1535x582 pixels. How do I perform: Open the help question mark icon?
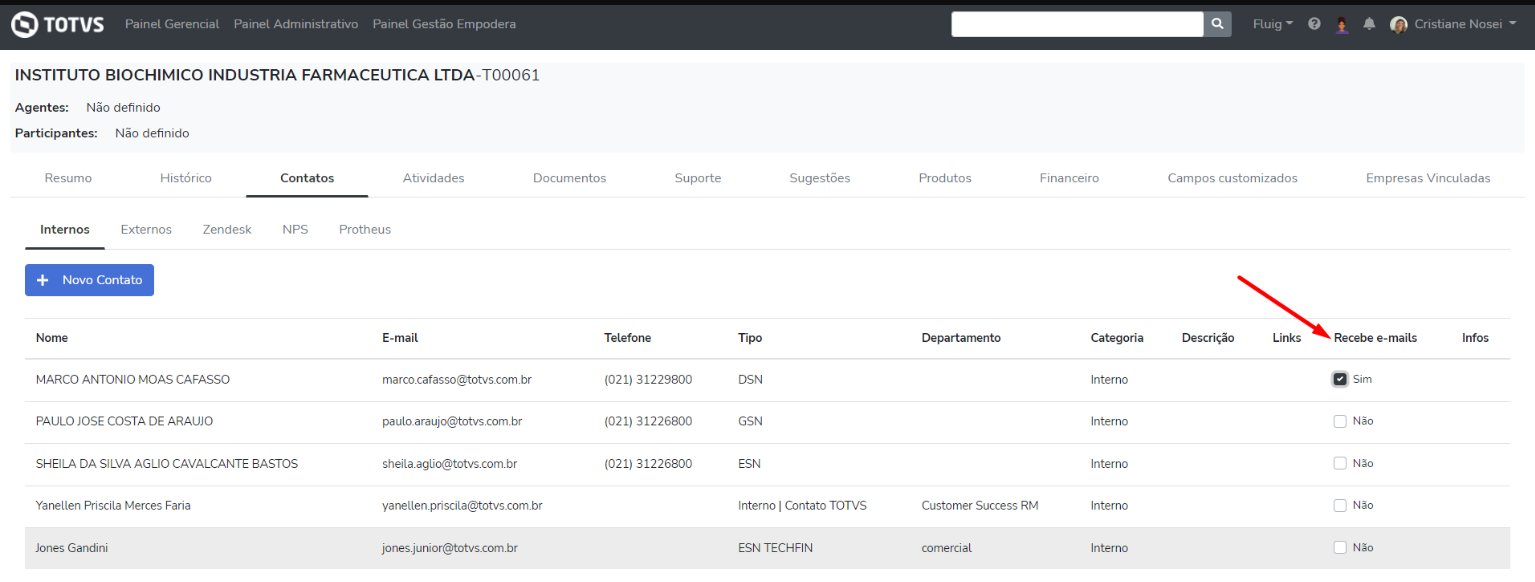point(1314,24)
